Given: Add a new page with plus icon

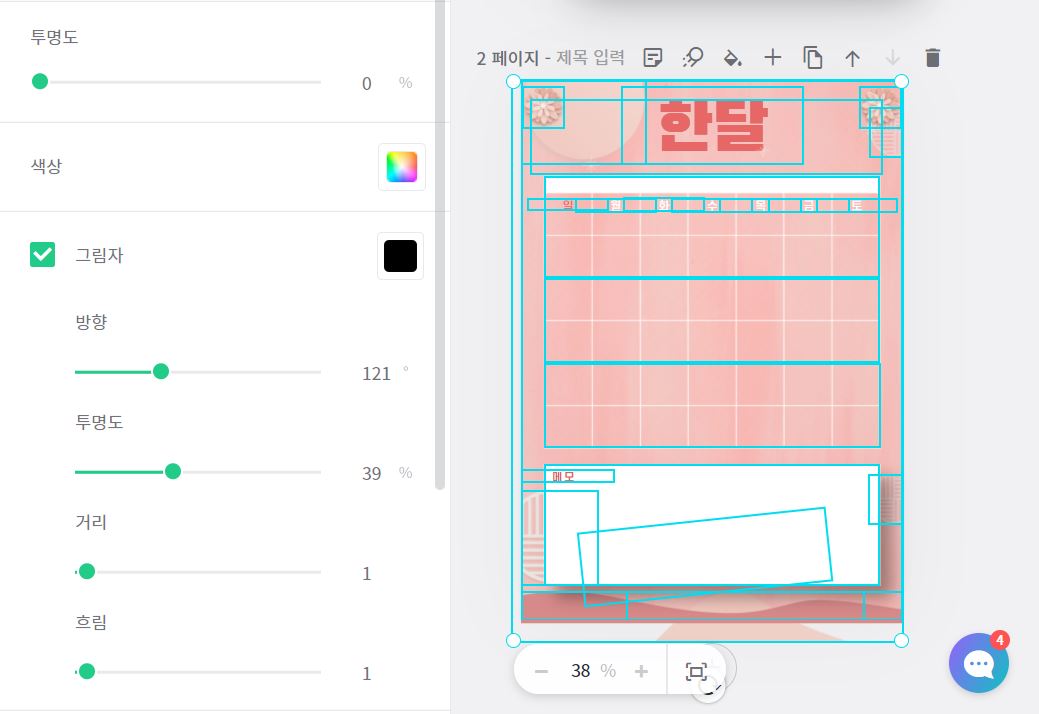Looking at the screenshot, I should point(773,58).
